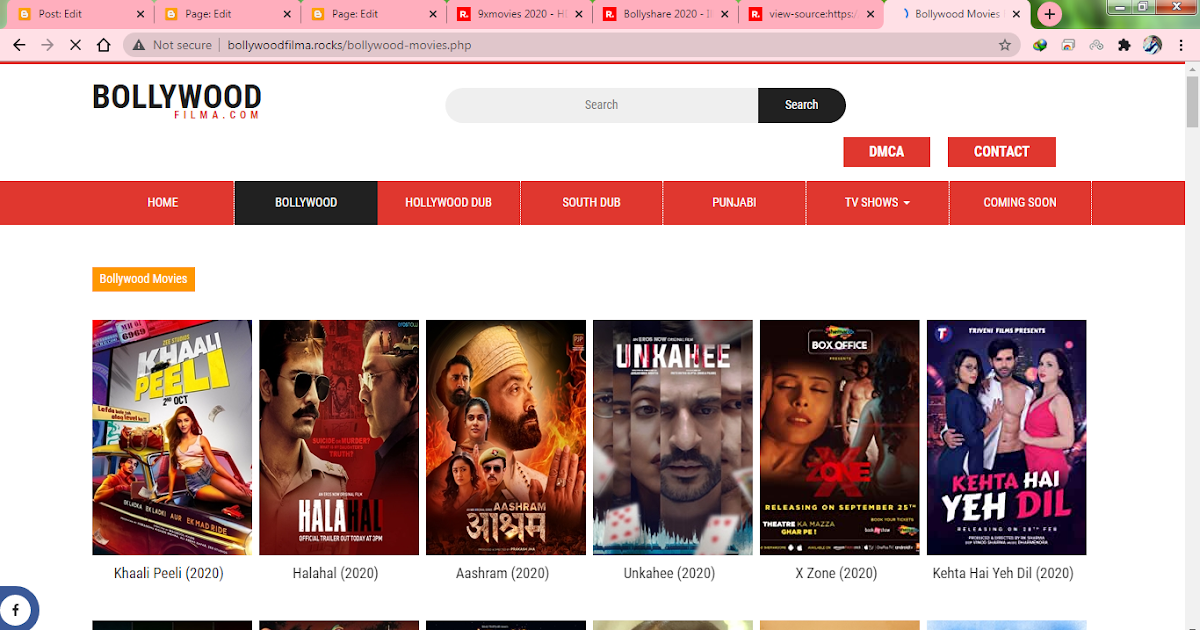Click the red CONTACT button
The image size is (1200, 630).
coord(1001,152)
